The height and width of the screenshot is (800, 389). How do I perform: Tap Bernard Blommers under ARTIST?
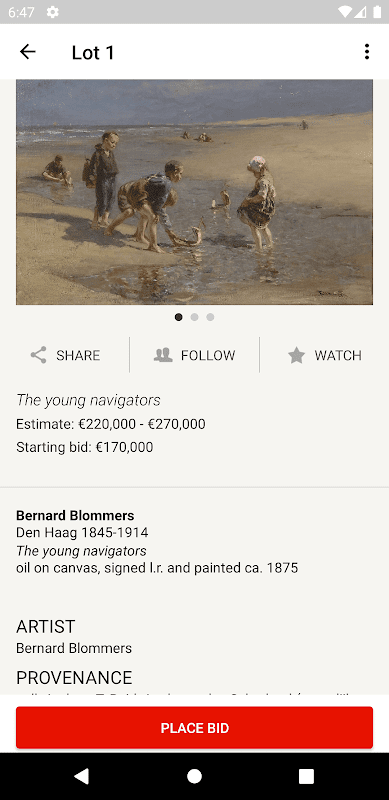click(x=74, y=648)
